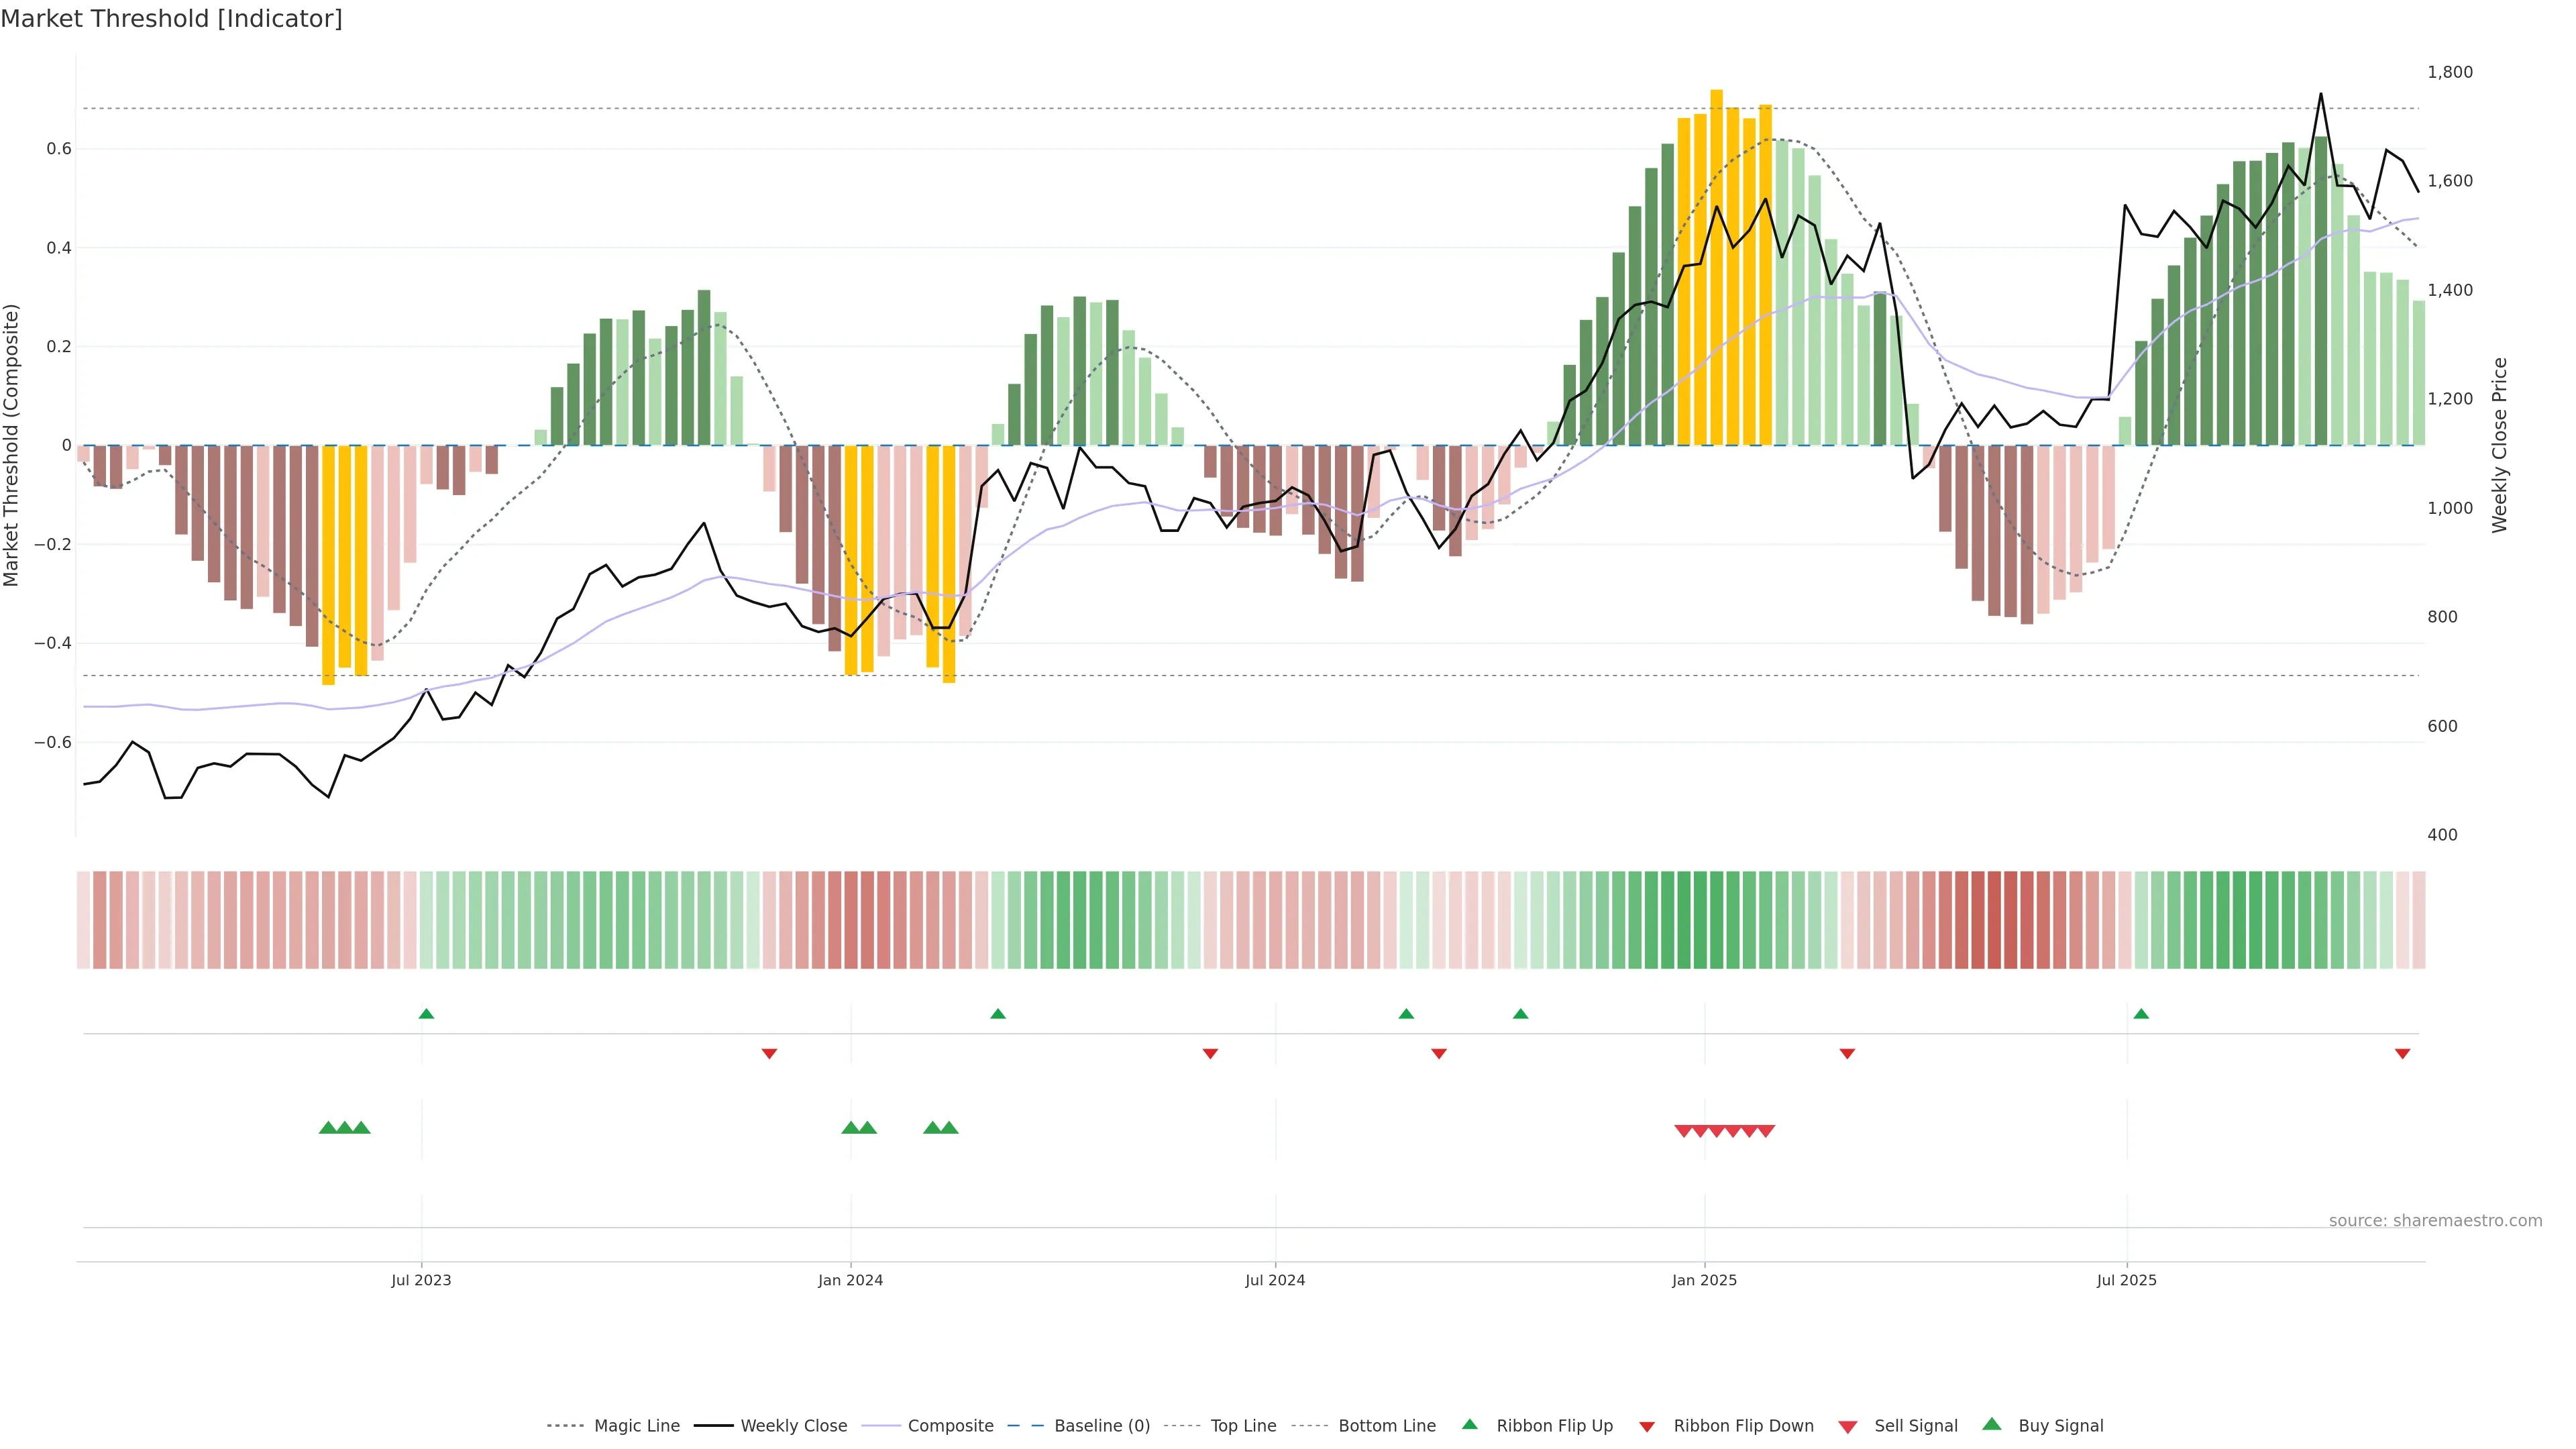Click the Ribbon Flip Up legend triangle icon
The width and height of the screenshot is (2576, 1449).
[1469, 1424]
